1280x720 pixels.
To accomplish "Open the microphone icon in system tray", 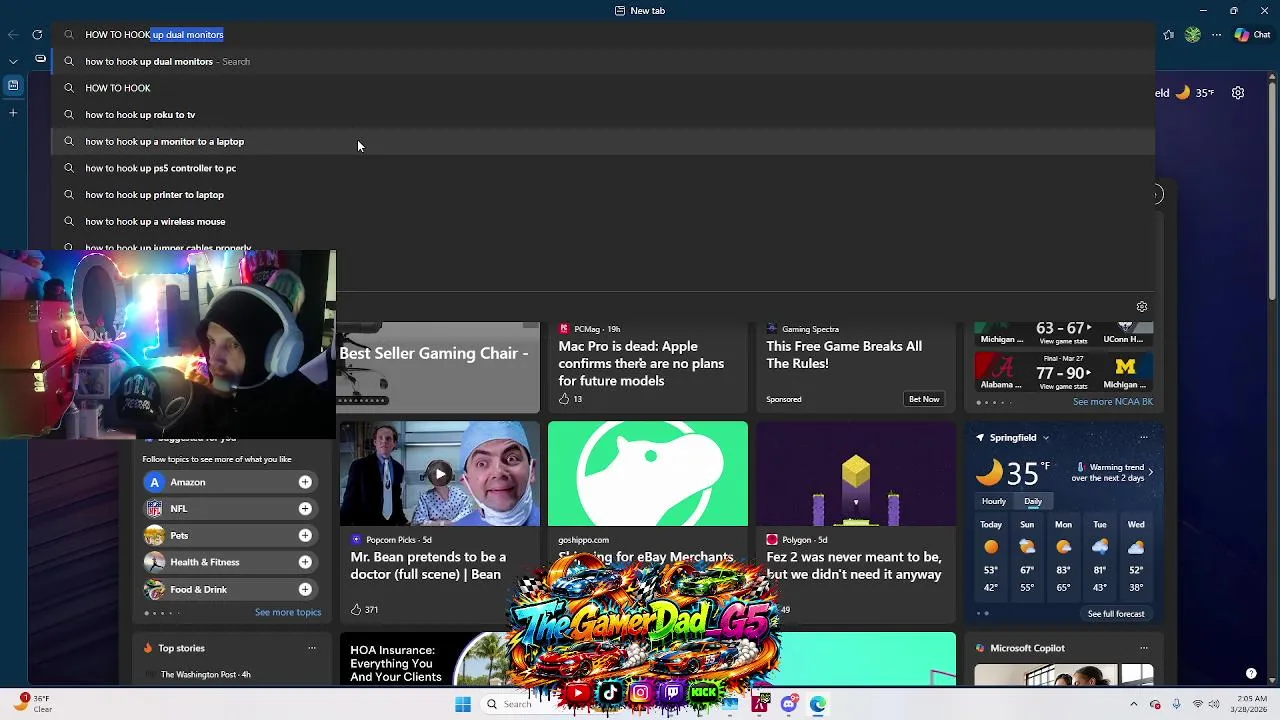I will pyautogui.click(x=1176, y=704).
